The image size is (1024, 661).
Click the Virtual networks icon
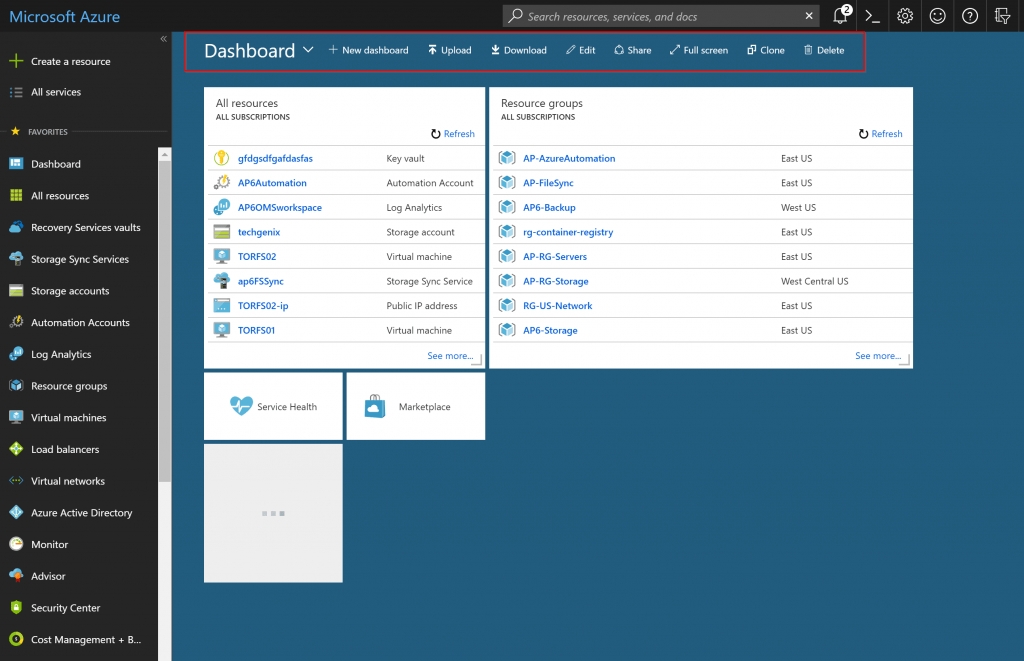(x=16, y=481)
